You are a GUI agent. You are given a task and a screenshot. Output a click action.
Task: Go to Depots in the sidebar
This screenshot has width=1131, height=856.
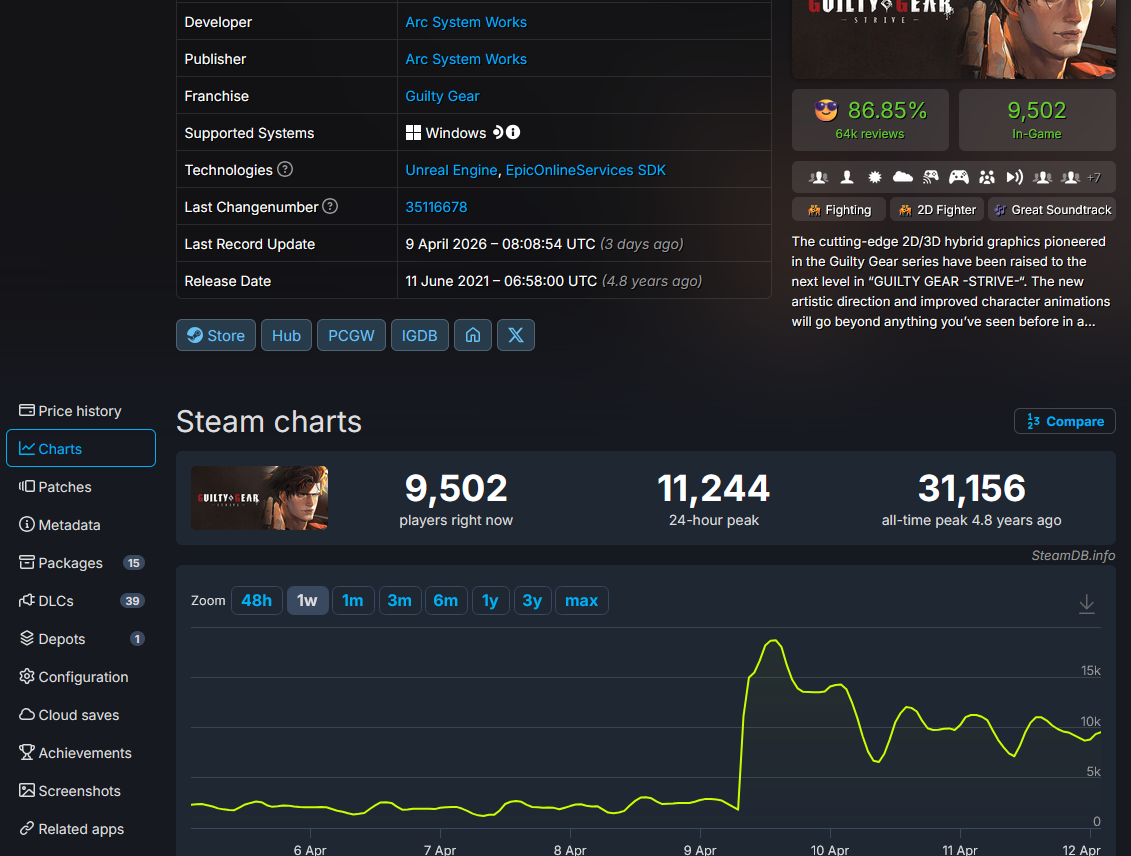[81, 639]
